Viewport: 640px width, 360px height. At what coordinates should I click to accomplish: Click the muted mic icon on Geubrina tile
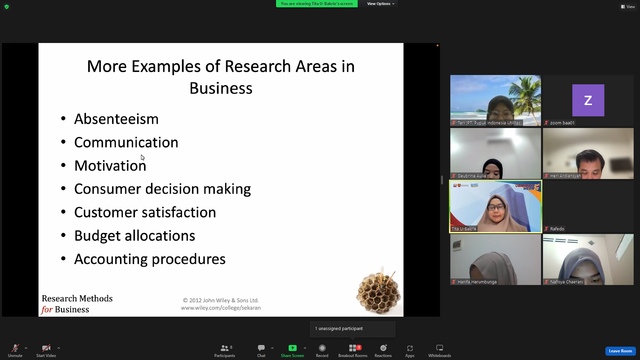(x=453, y=176)
